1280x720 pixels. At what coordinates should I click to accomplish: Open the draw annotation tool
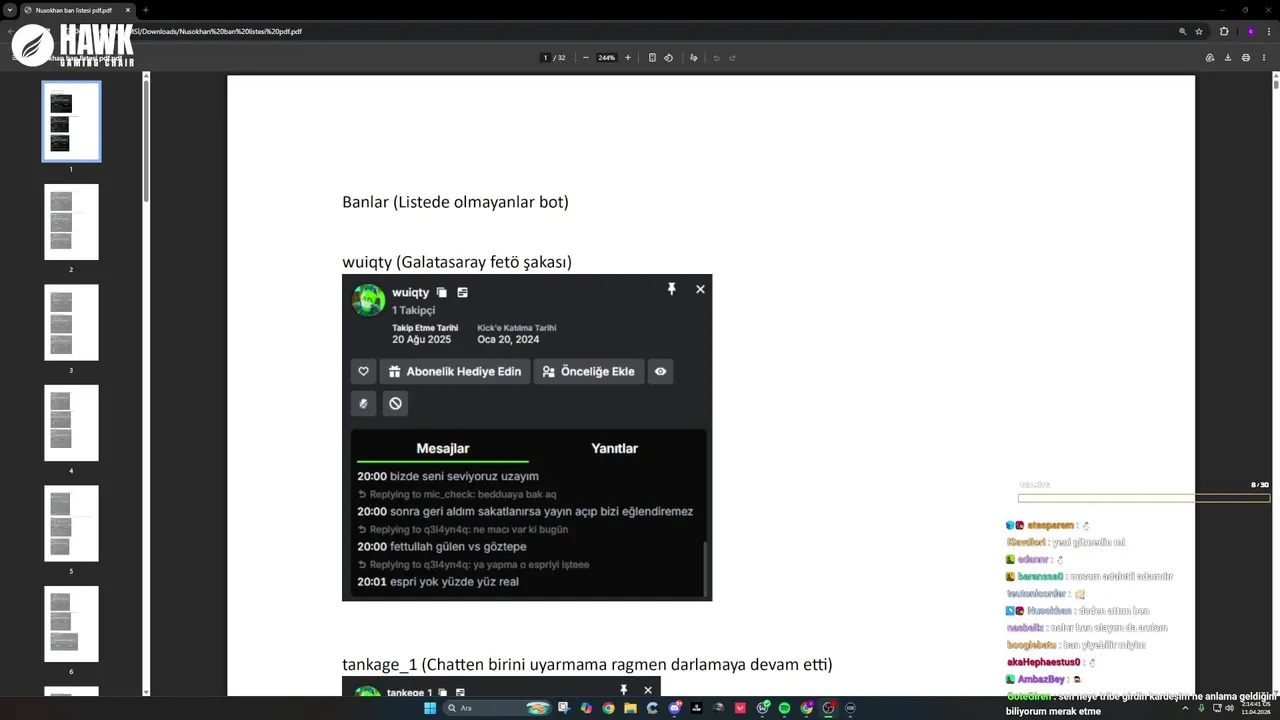[x=694, y=58]
